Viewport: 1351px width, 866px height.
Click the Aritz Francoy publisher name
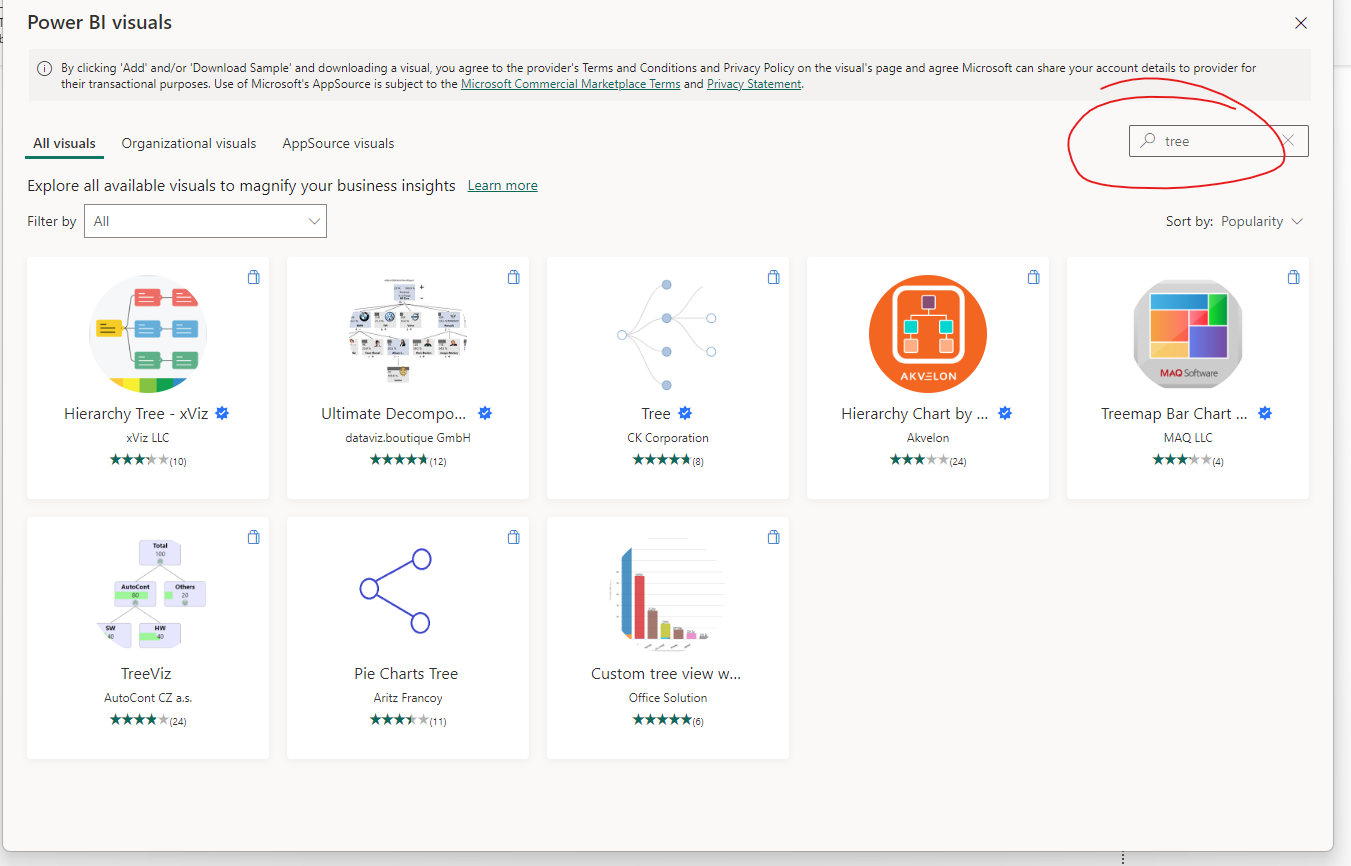point(408,698)
